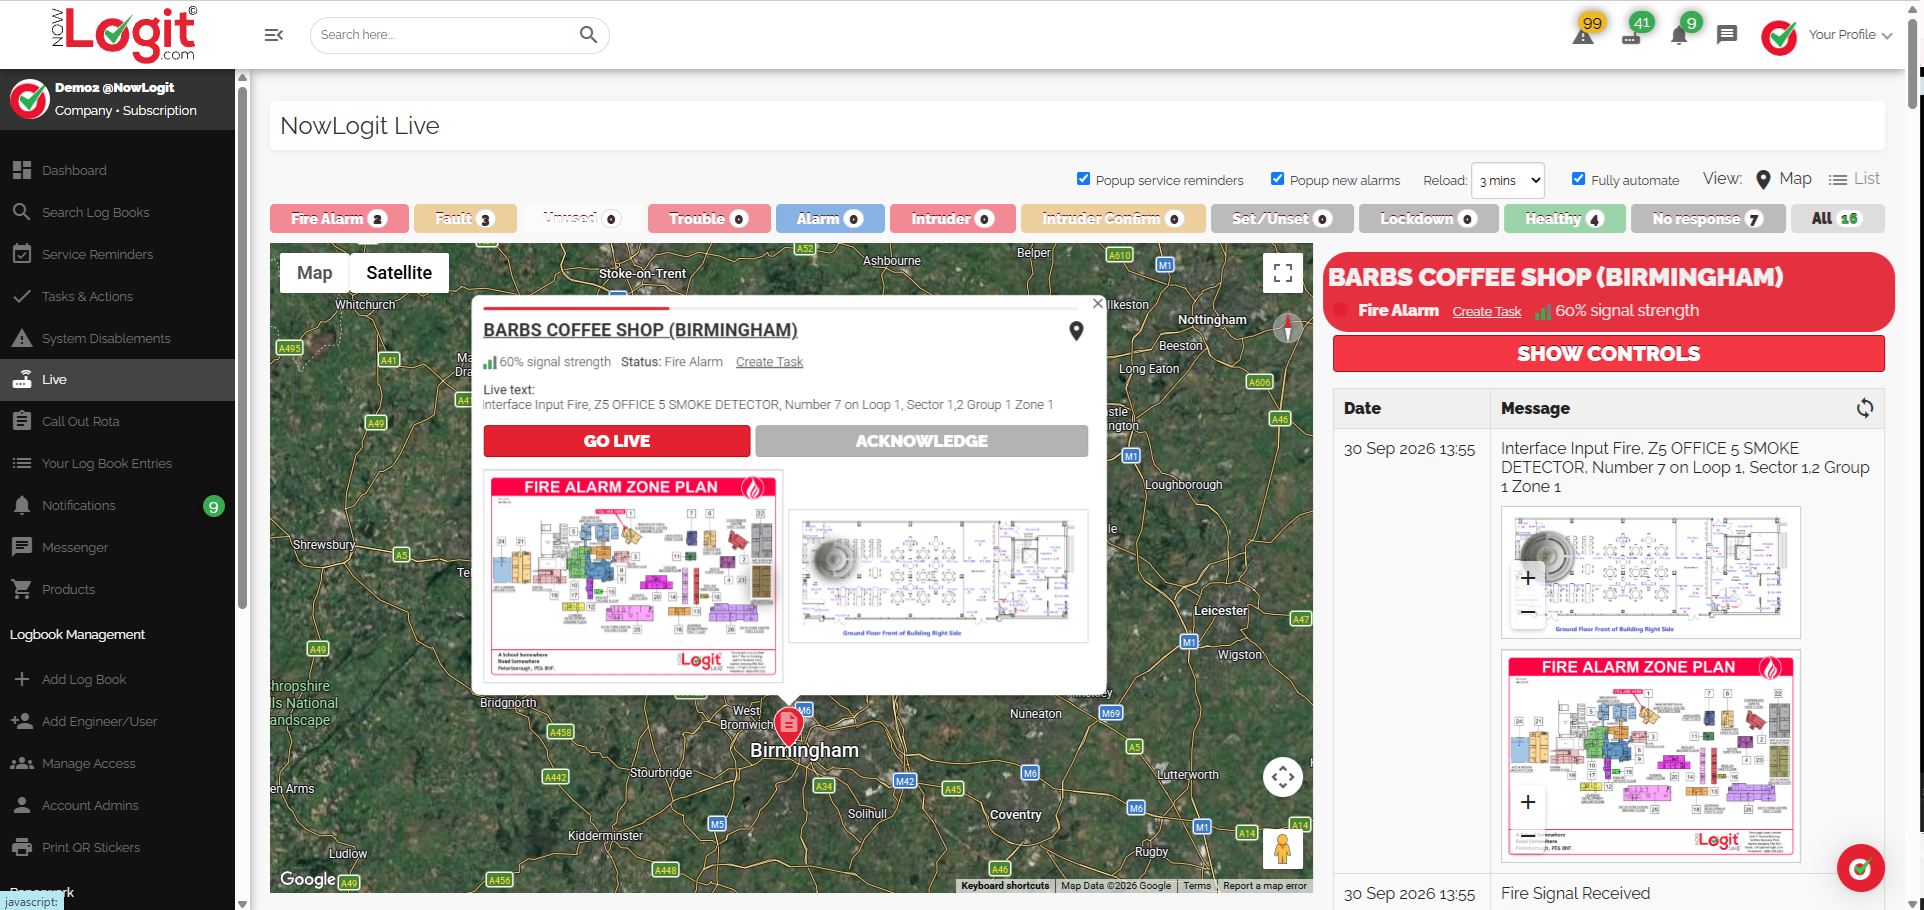Open the floating NowLogit chat button
Image resolution: width=1924 pixels, height=910 pixels.
[1860, 868]
